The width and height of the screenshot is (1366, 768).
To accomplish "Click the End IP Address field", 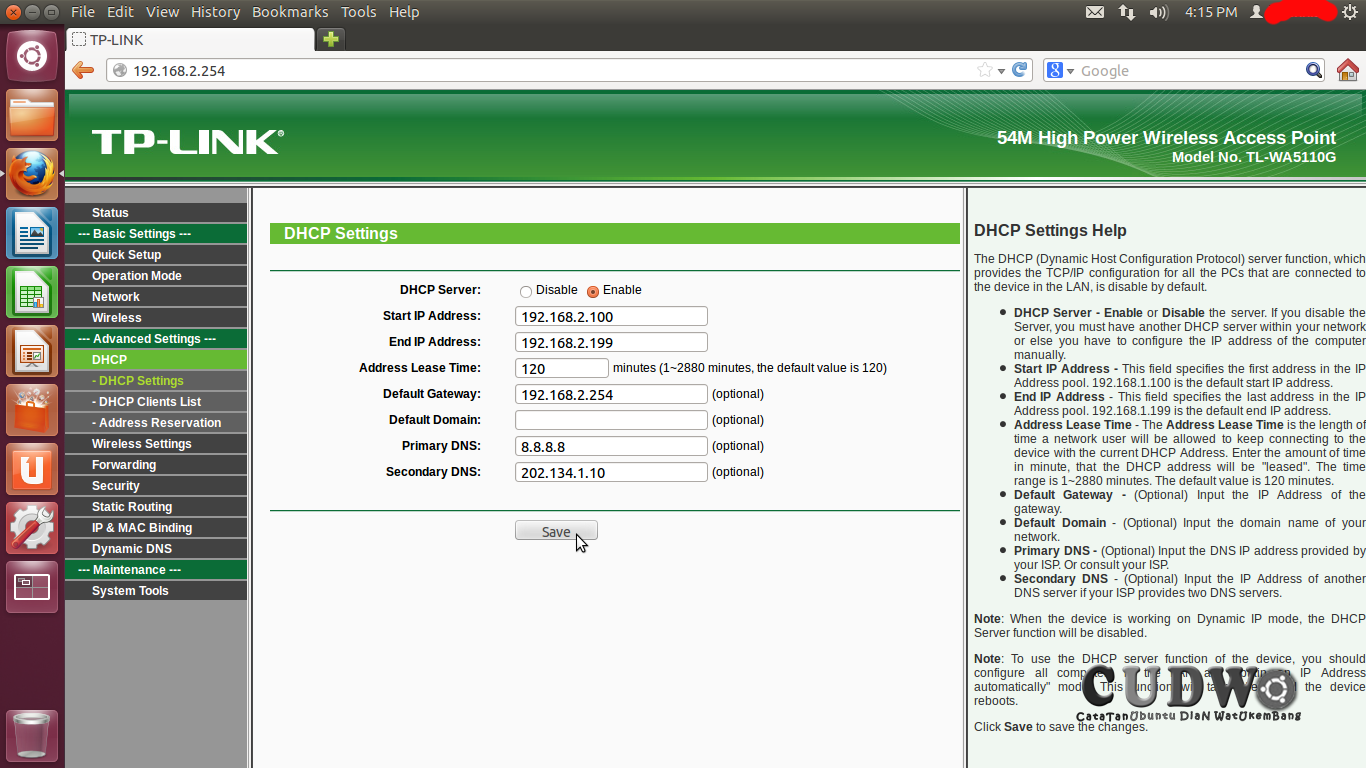I will [x=611, y=342].
